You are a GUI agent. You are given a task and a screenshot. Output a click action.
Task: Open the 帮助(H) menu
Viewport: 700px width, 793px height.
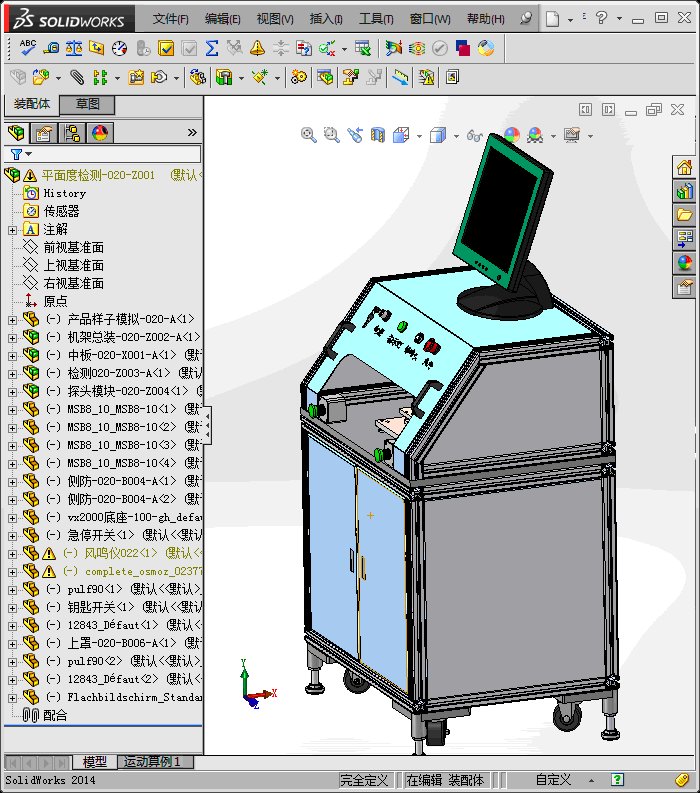(x=486, y=19)
